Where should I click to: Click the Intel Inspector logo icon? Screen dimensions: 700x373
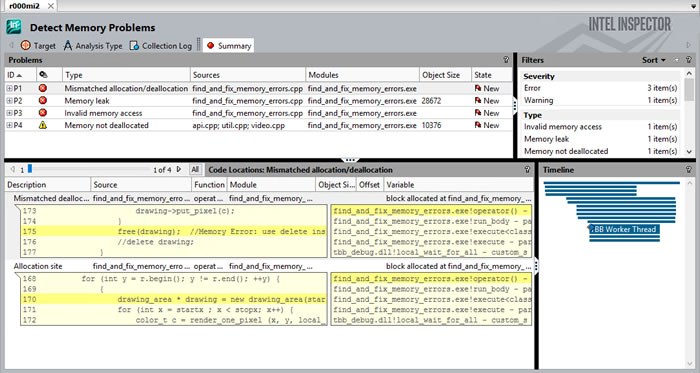pos(14,27)
